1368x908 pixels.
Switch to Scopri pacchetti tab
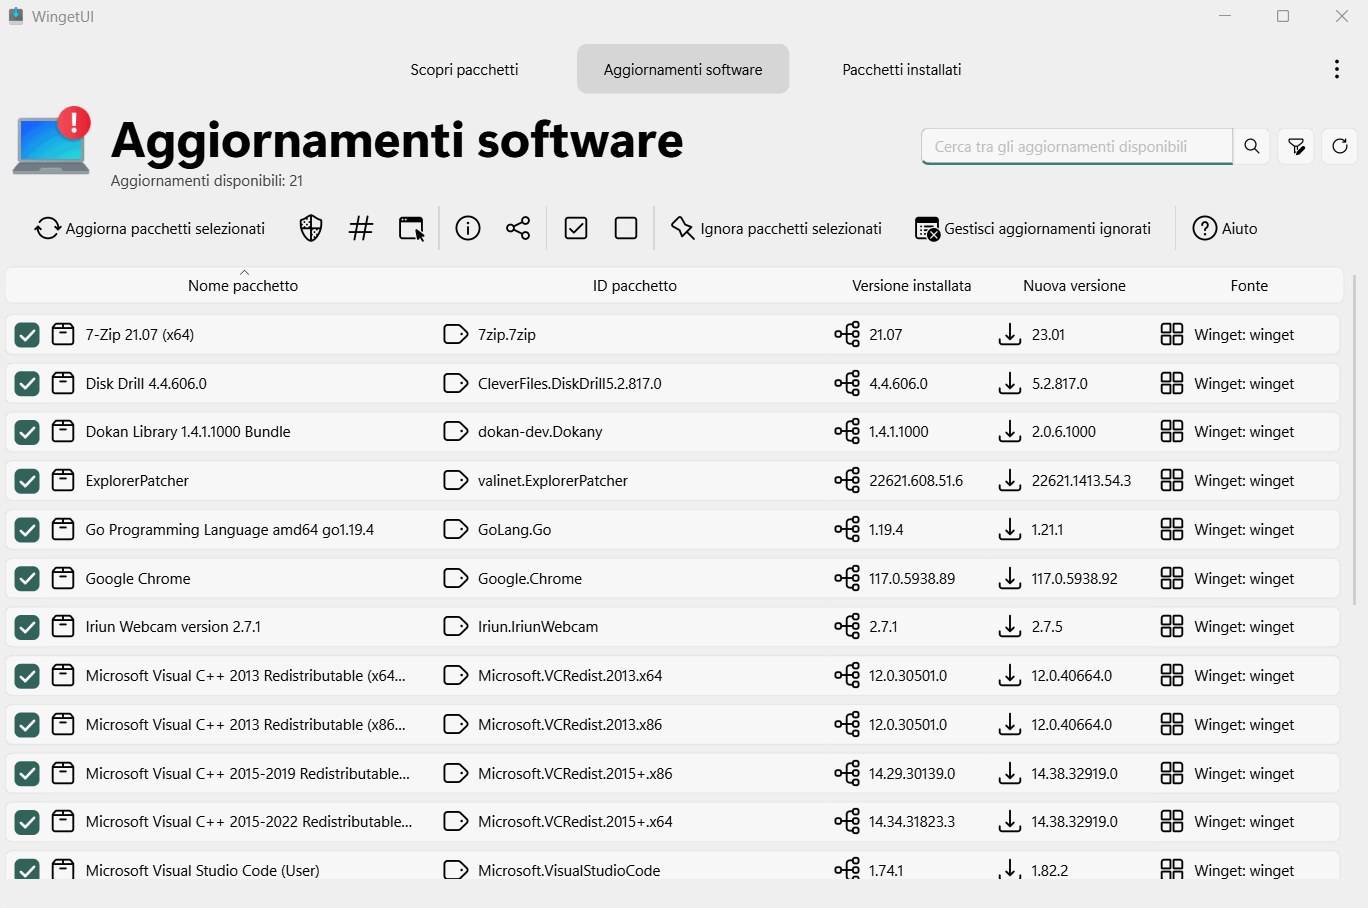tap(464, 69)
